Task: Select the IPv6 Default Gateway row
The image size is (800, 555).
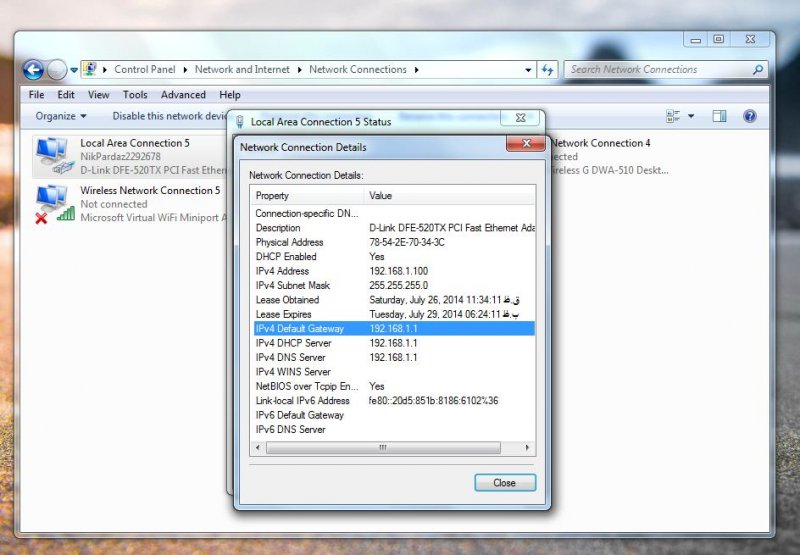Action: [x=394, y=415]
